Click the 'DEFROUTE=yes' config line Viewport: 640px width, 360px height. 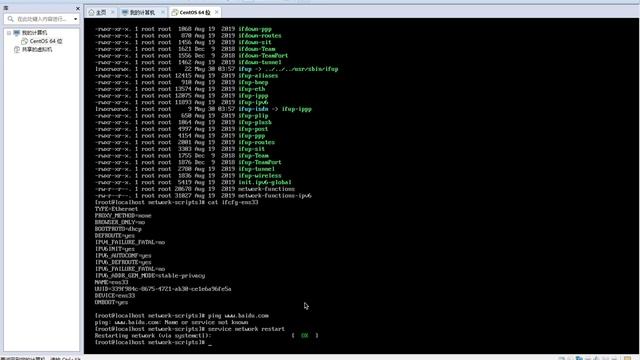pyautogui.click(x=115, y=236)
